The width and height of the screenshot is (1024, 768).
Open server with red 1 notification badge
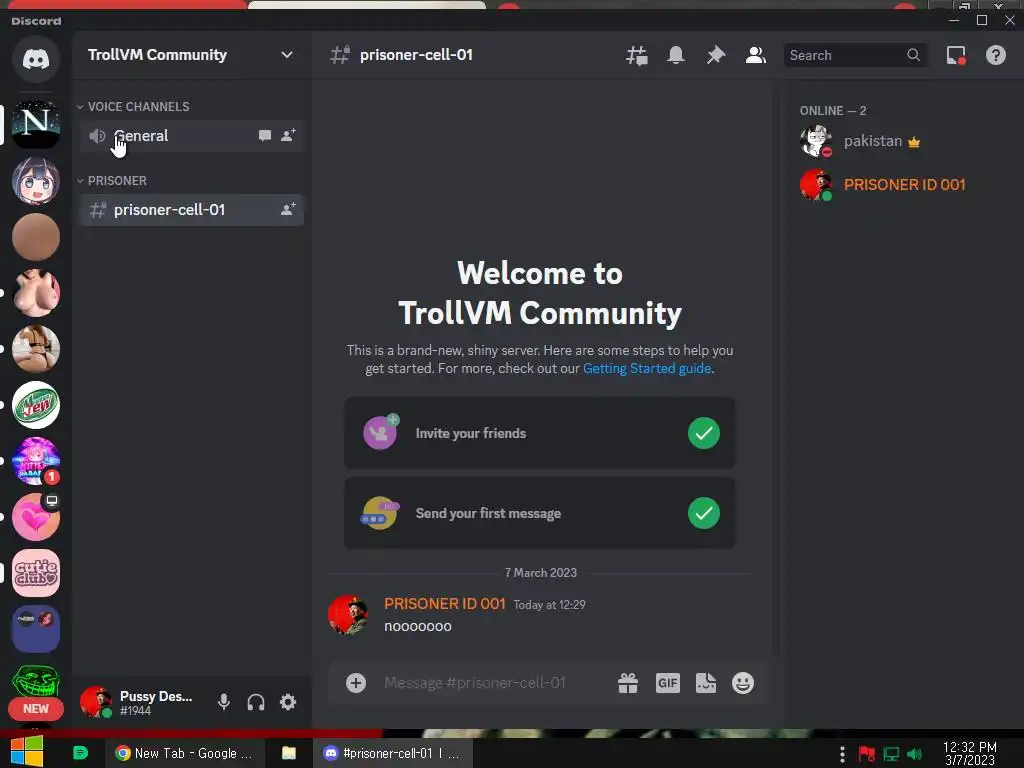click(x=36, y=461)
